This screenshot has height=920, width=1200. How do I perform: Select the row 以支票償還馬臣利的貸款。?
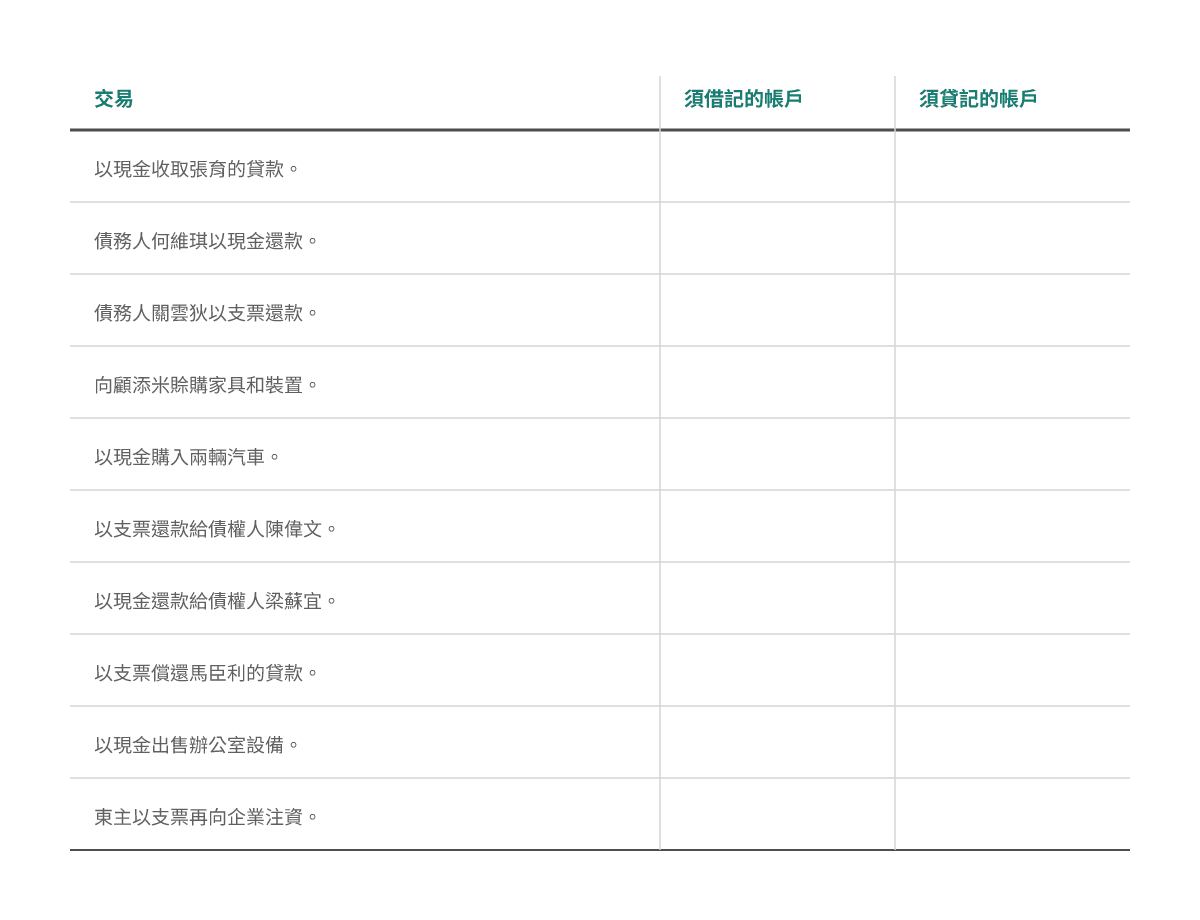[x=600, y=671]
